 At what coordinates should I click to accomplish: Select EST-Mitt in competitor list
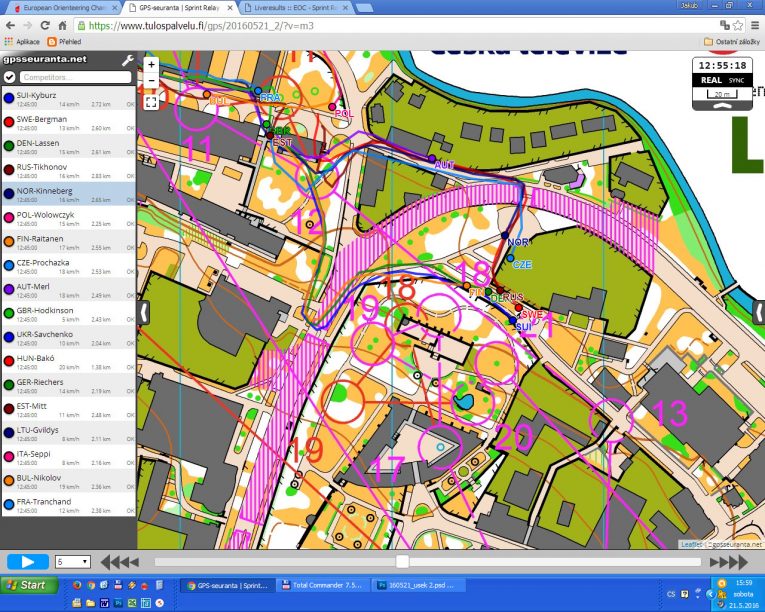pos(68,409)
